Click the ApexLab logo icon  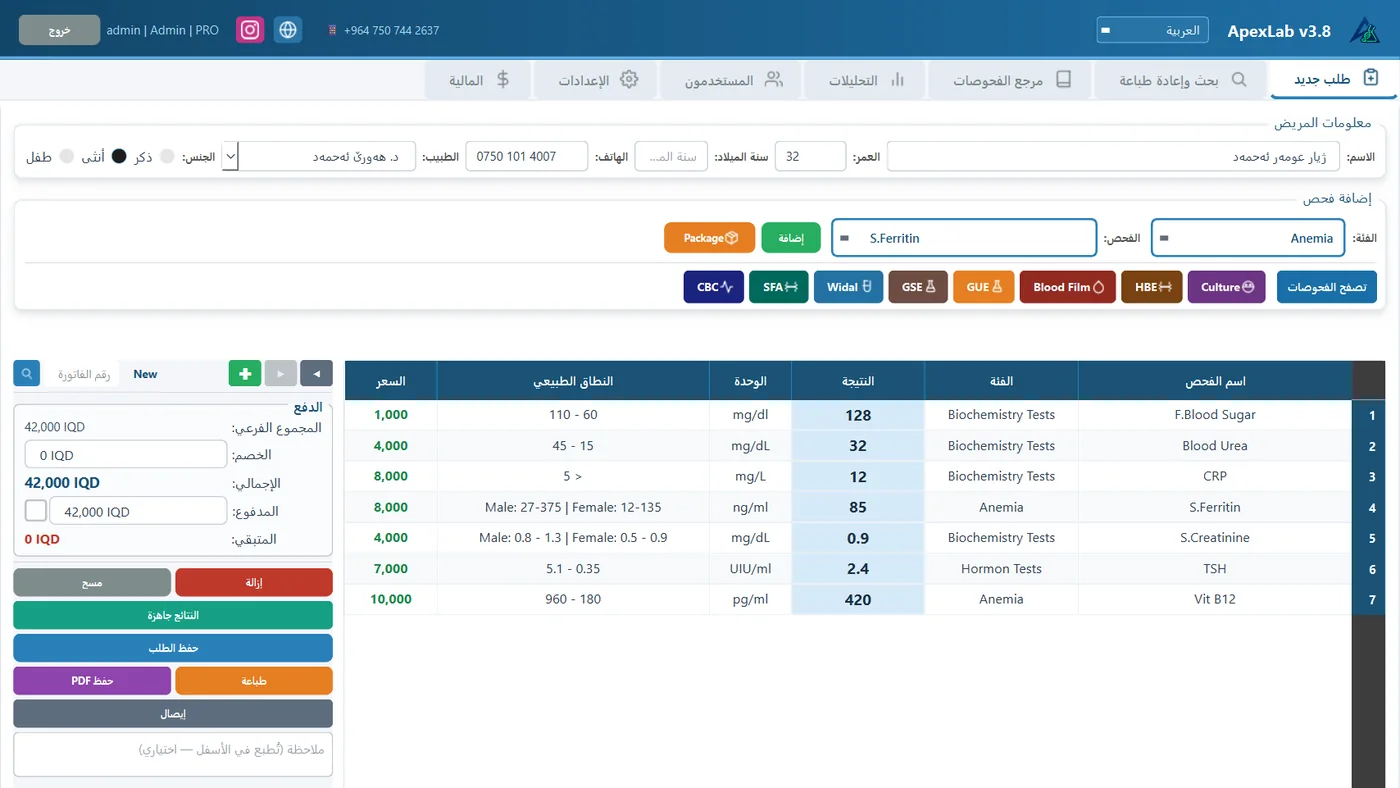tap(1364, 31)
